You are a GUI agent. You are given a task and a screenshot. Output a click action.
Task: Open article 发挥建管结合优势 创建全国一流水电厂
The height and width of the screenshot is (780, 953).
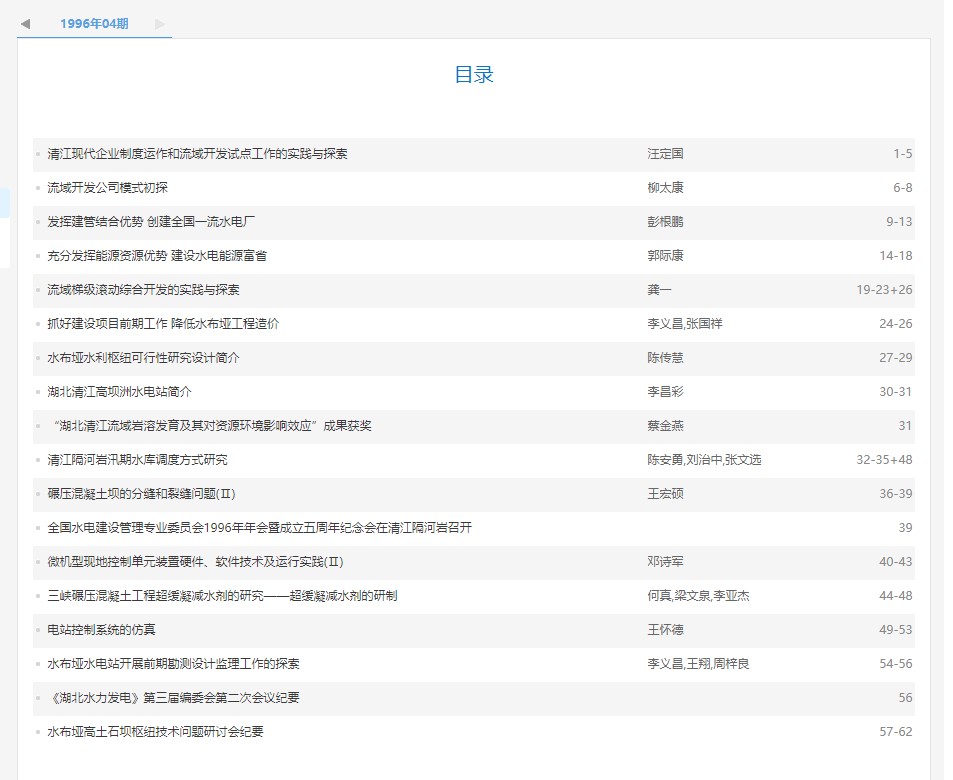point(151,222)
